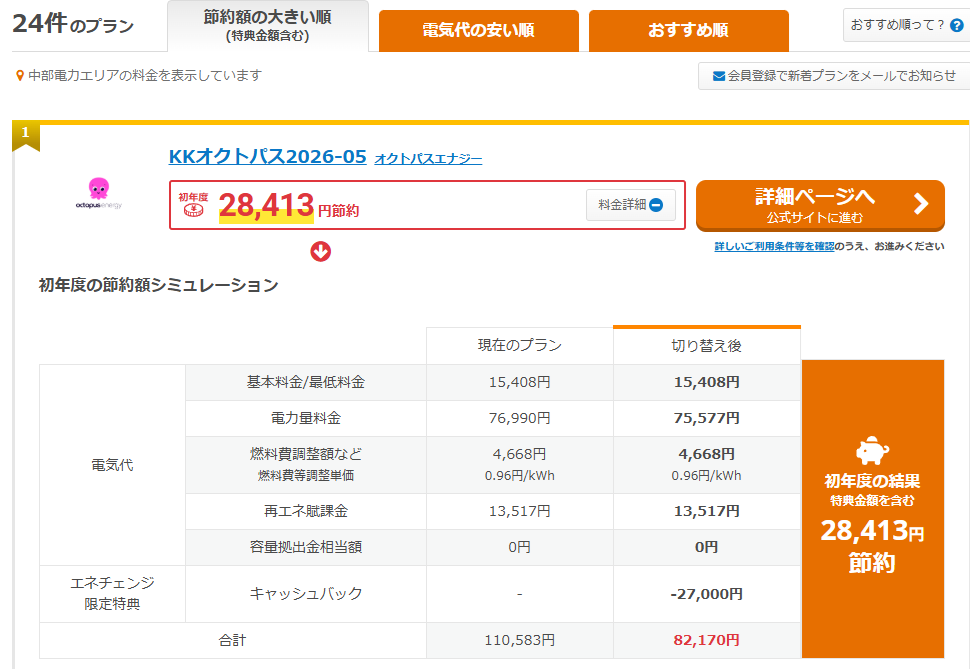Click the white piggy bank icon

pyautogui.click(x=872, y=451)
